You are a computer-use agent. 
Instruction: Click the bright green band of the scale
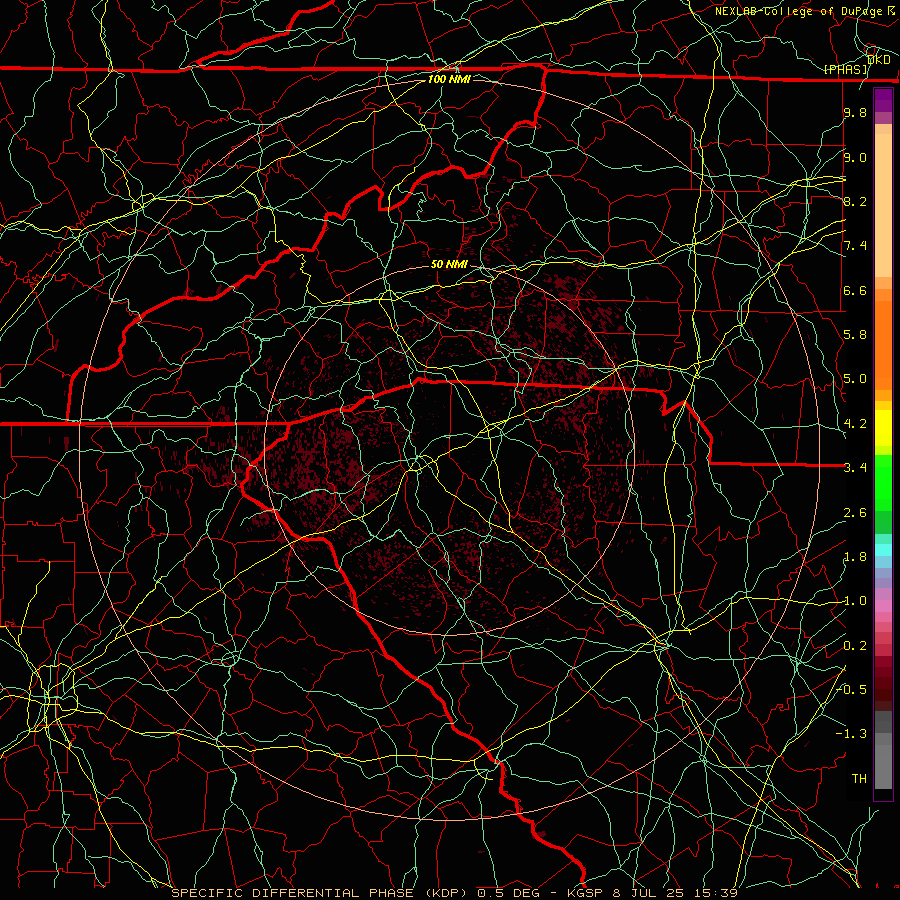coord(883,482)
